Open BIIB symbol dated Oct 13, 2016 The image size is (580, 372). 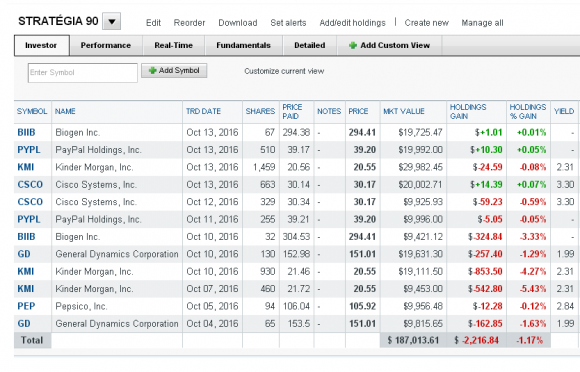[x=26, y=132]
